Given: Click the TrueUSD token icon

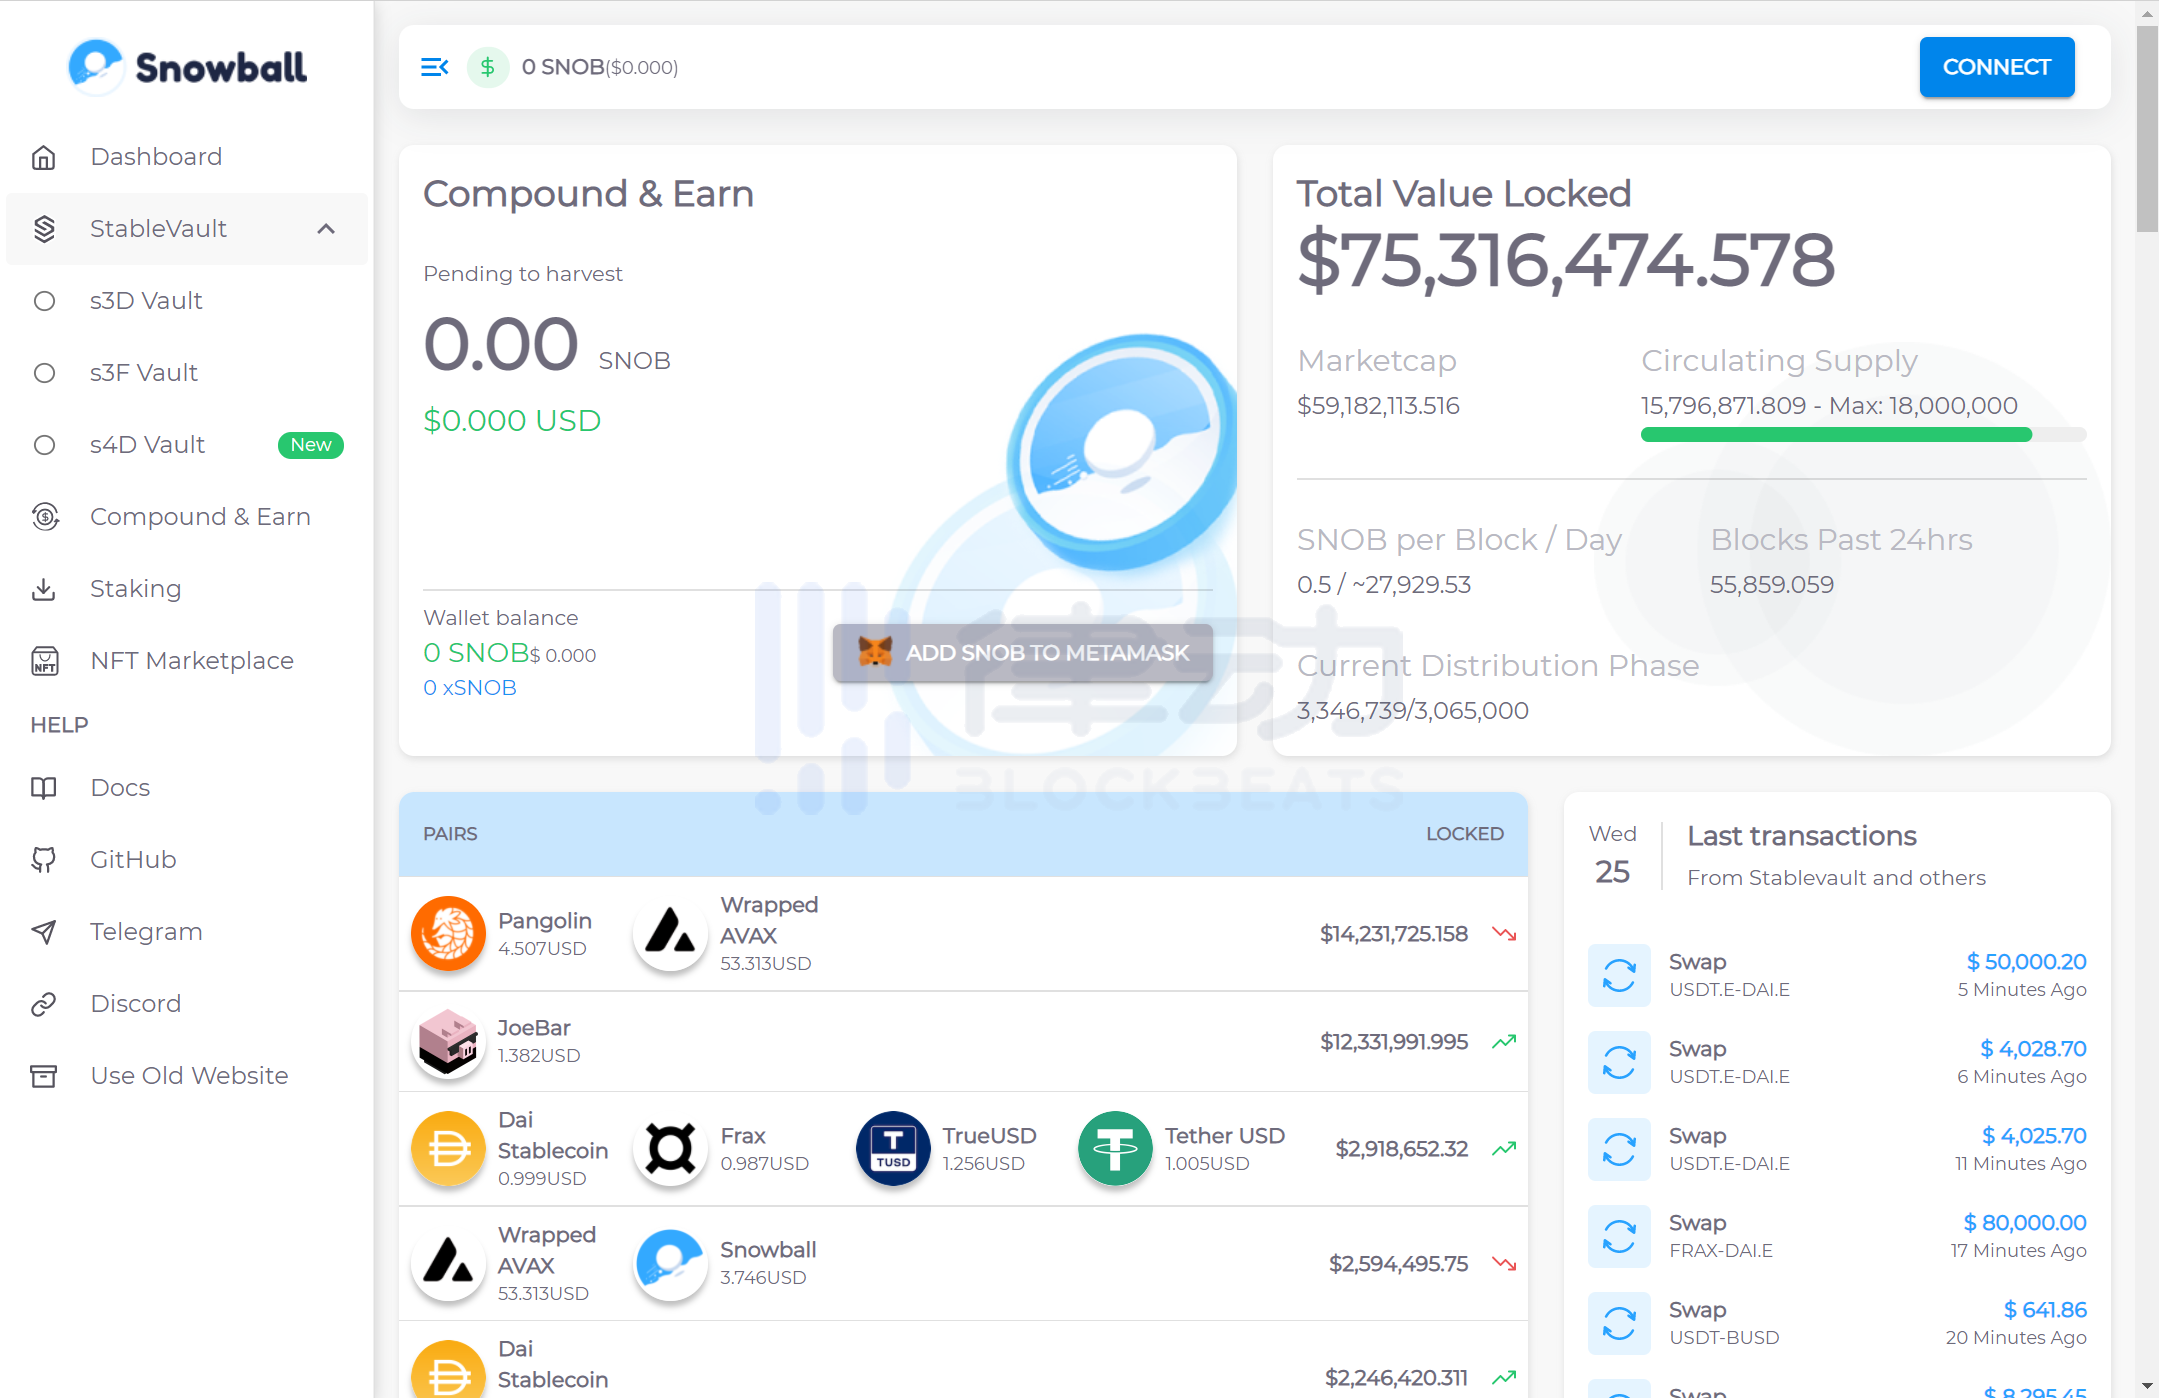Looking at the screenshot, I should (x=893, y=1149).
